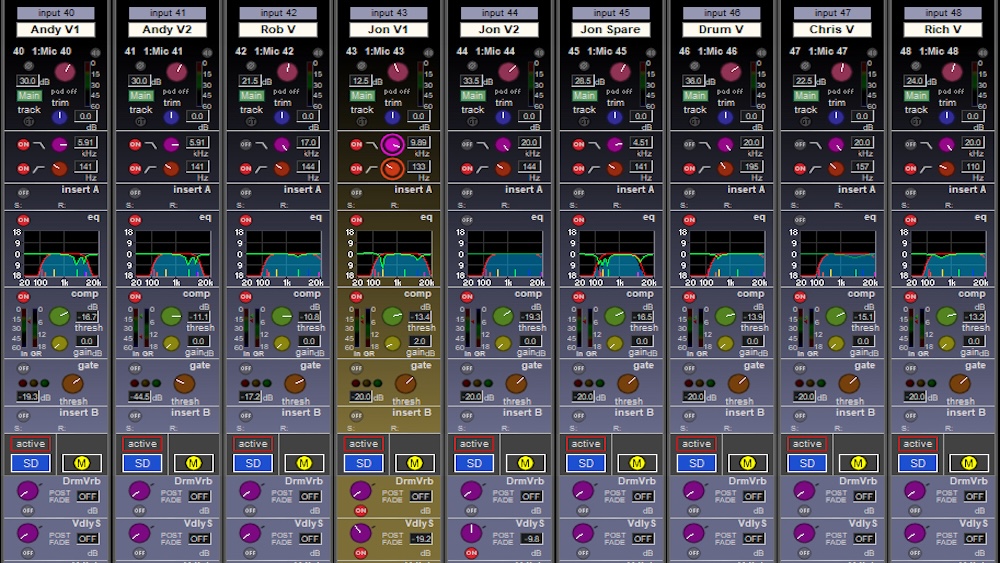Turn off the EQ on Andy V1

tap(22, 219)
